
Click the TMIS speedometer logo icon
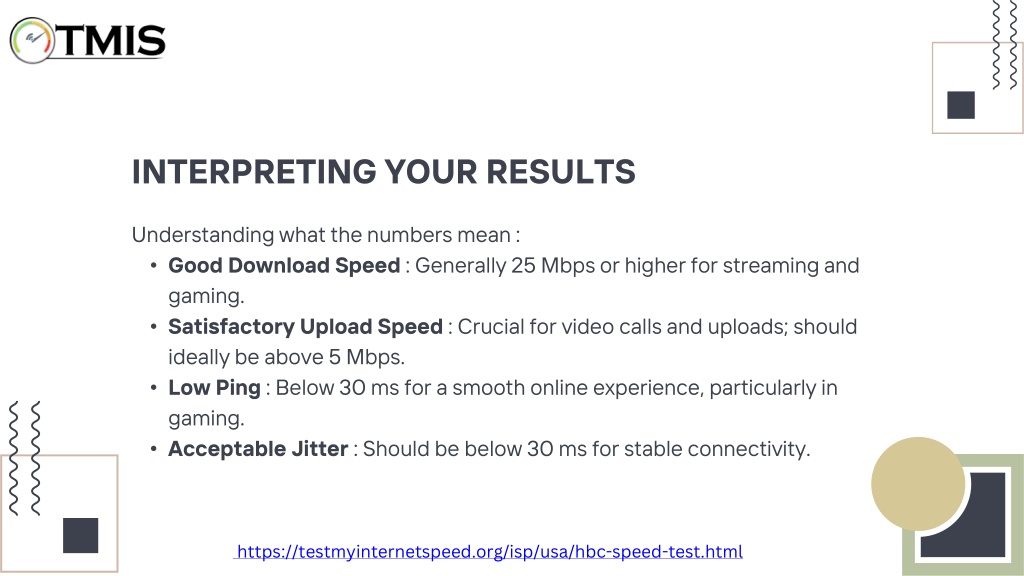pyautogui.click(x=32, y=40)
